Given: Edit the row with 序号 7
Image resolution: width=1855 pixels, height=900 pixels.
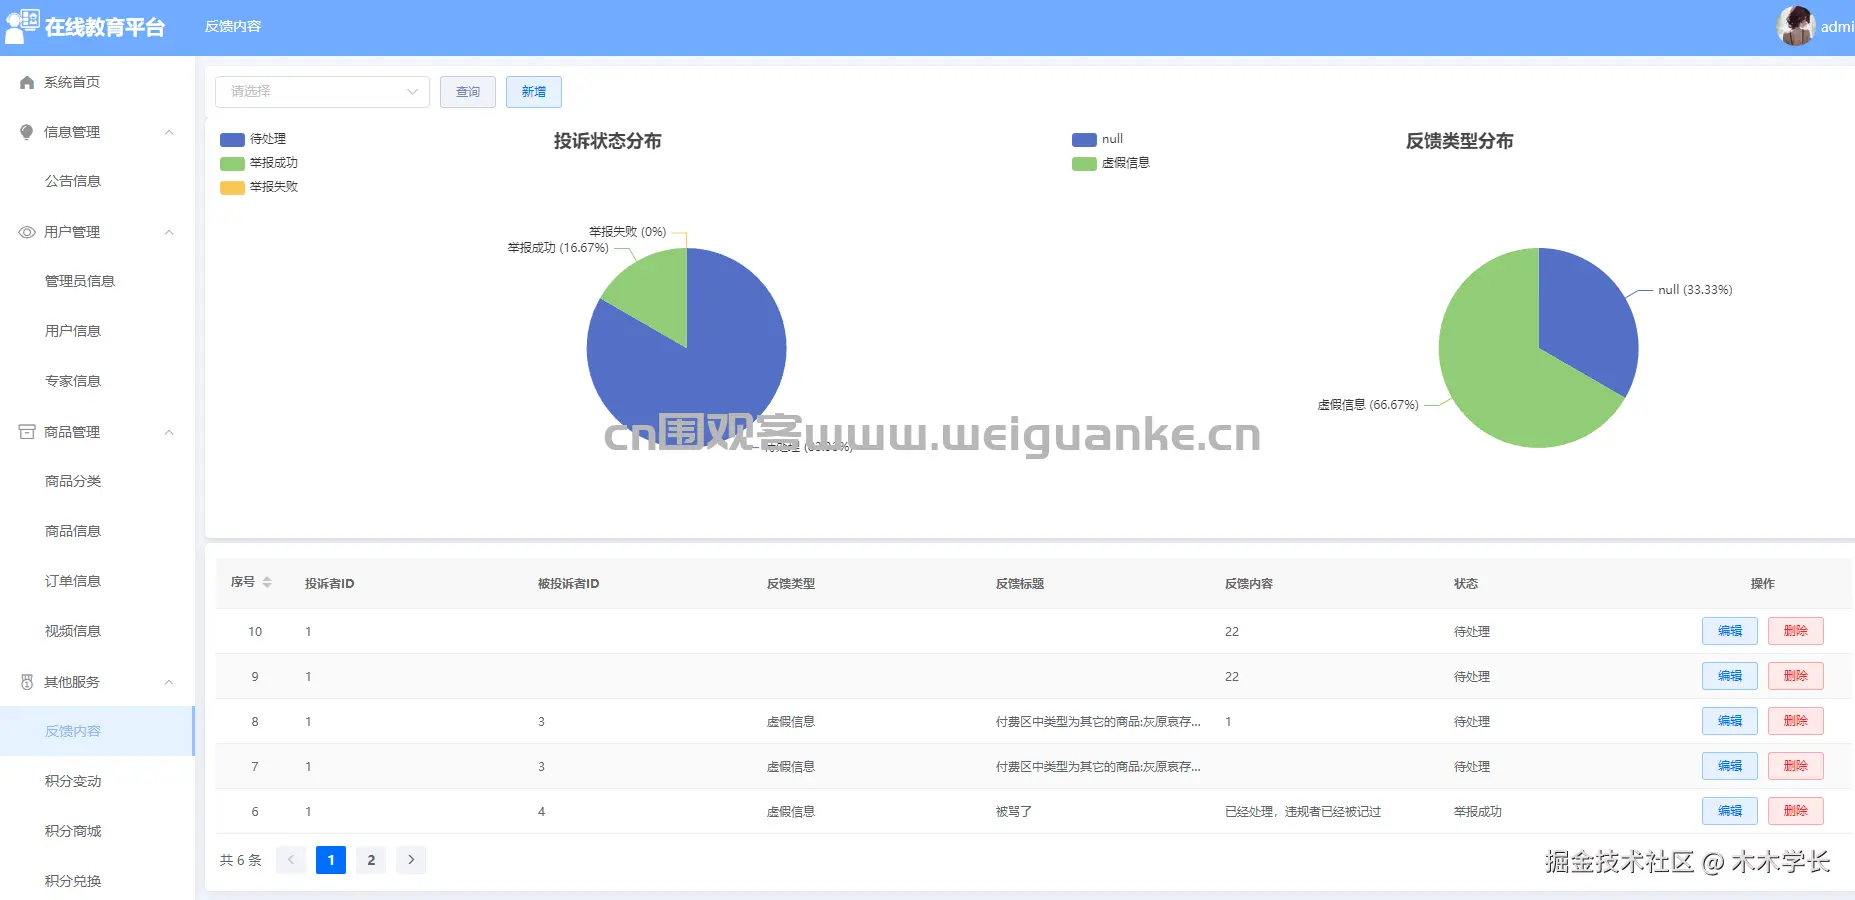Looking at the screenshot, I should (1730, 766).
